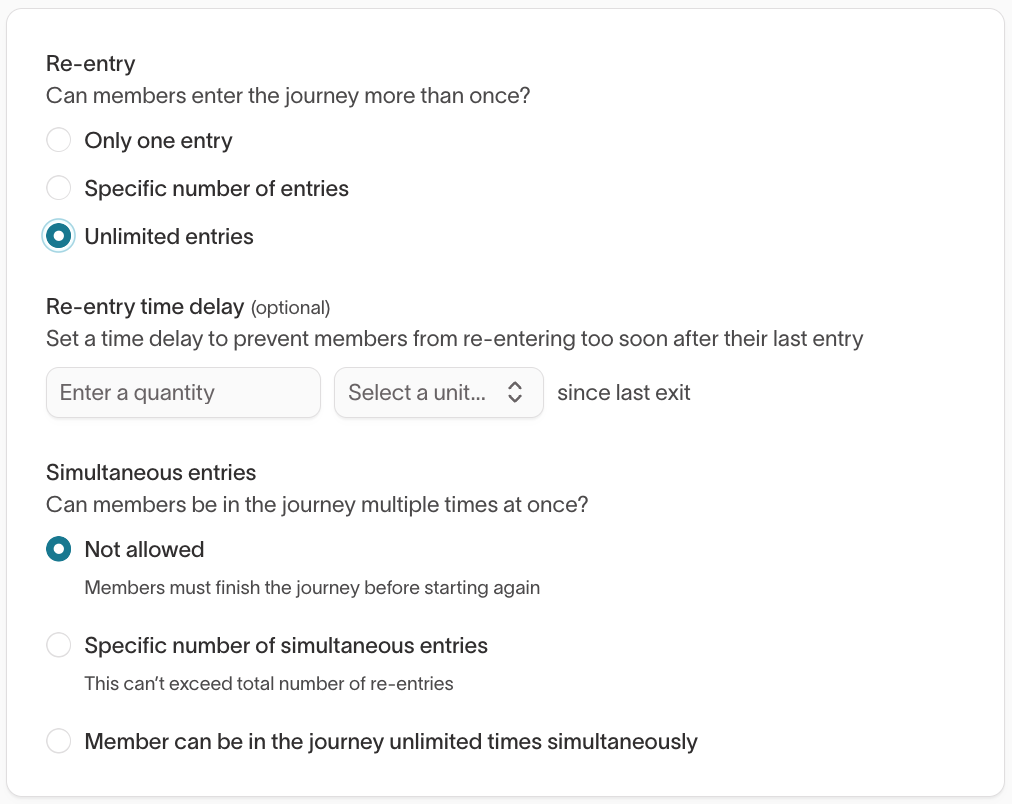Set simultaneous entries to "Not allowed"
The height and width of the screenshot is (804, 1012).
(58, 549)
